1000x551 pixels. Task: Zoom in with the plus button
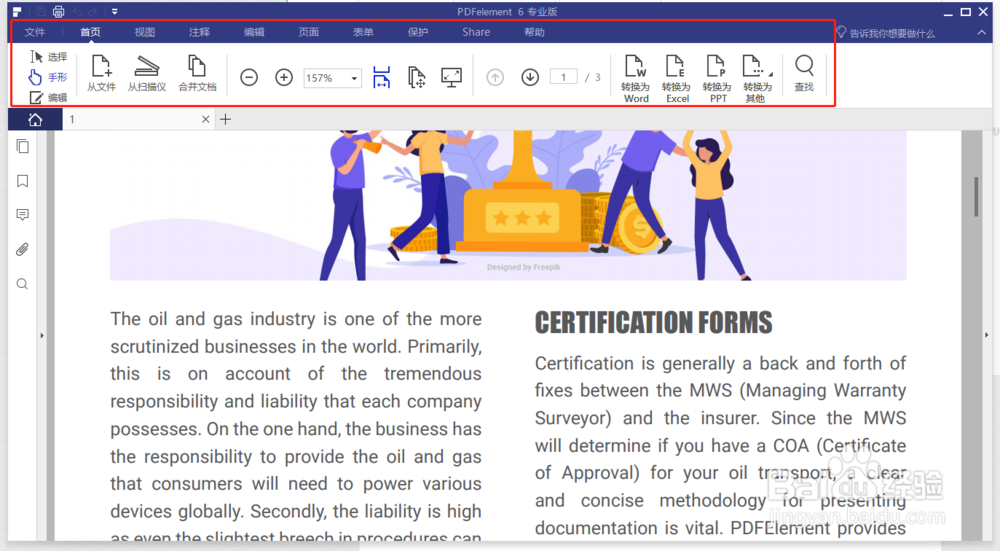point(284,77)
